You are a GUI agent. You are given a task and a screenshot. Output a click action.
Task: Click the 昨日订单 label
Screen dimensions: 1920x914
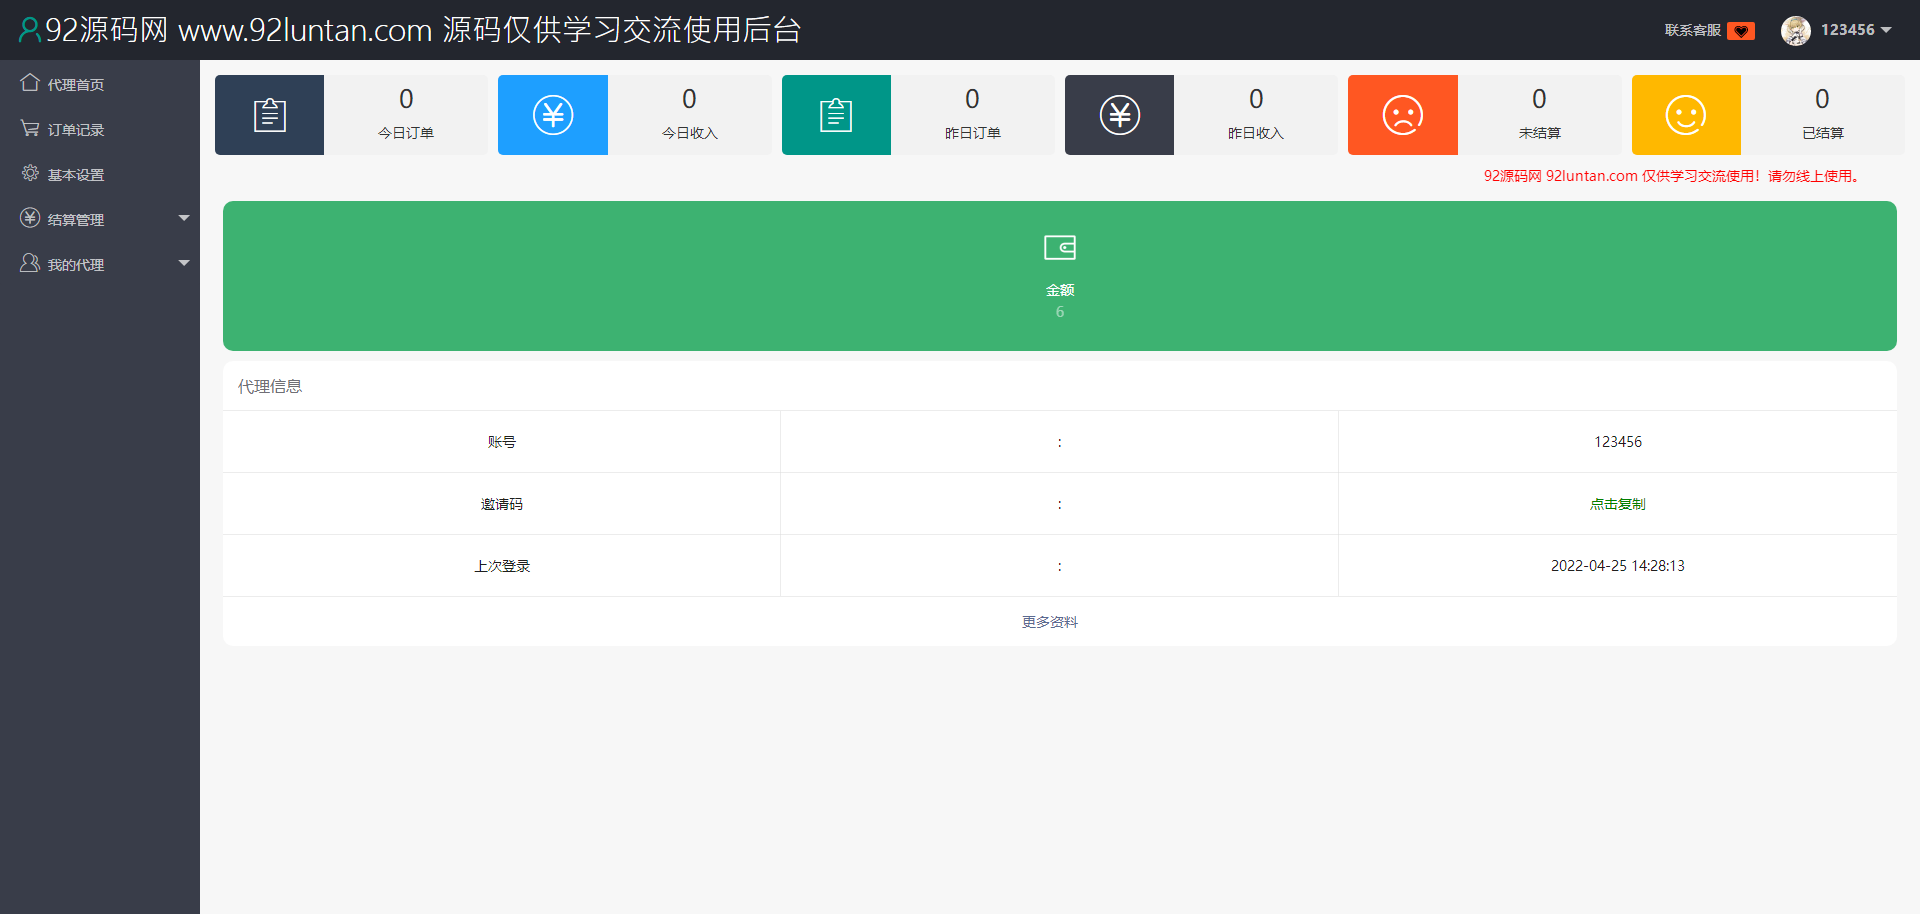point(973,133)
